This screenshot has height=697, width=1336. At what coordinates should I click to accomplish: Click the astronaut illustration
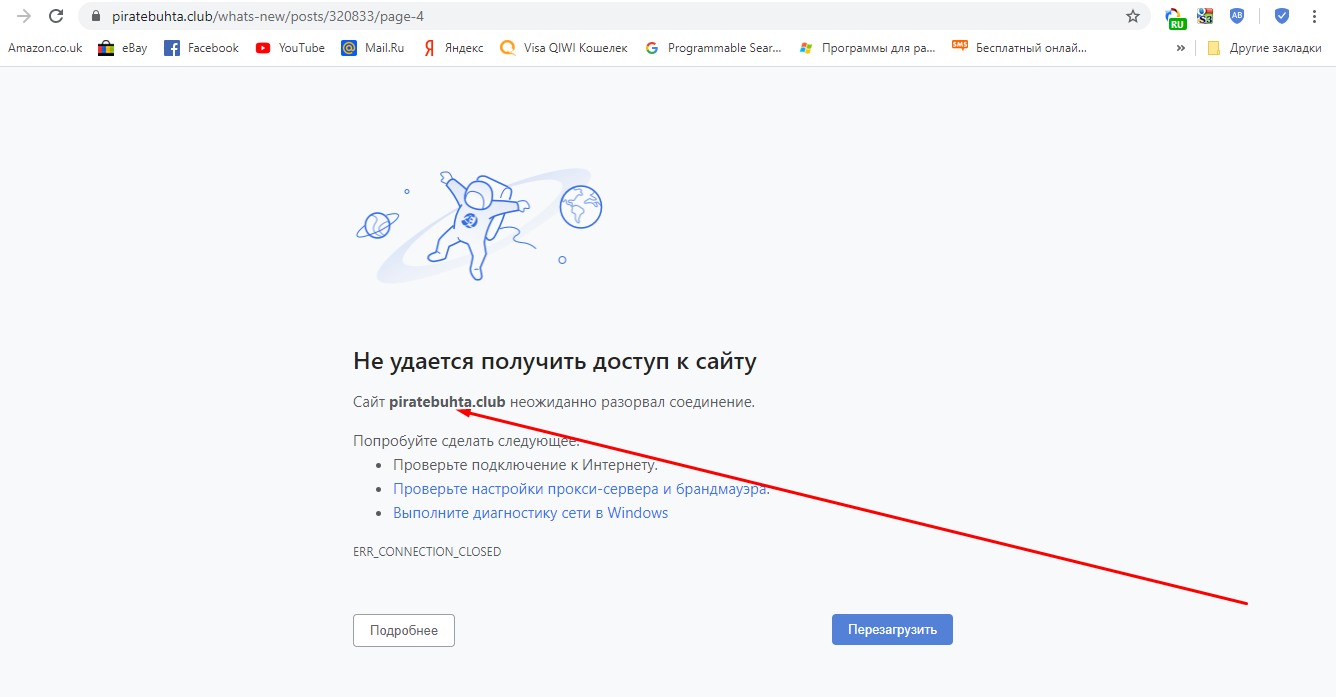point(479,225)
